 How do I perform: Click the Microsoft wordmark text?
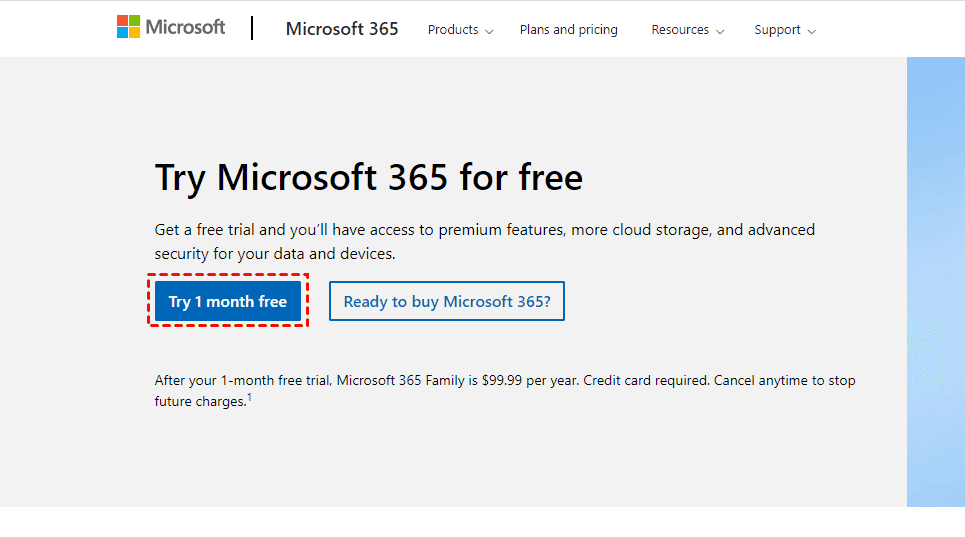coord(185,28)
